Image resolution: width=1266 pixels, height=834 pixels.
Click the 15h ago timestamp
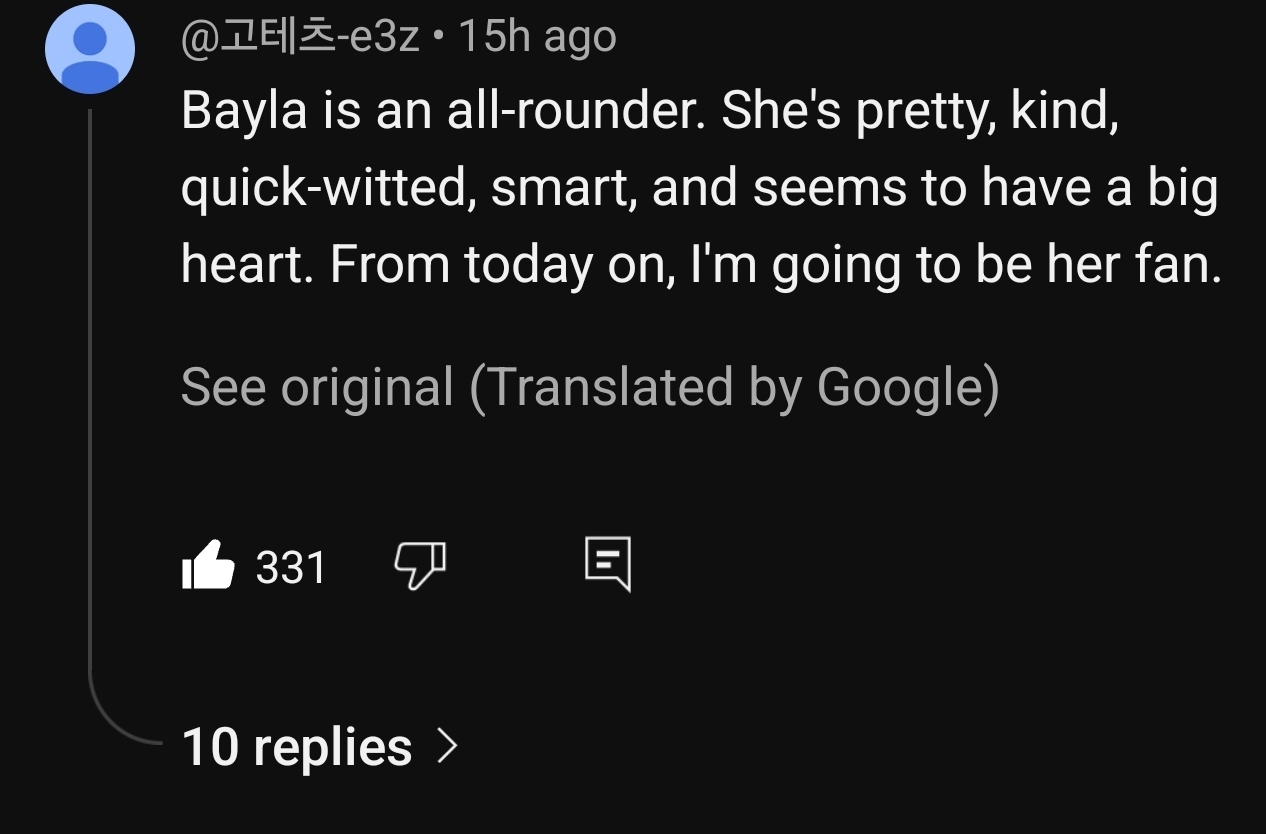(537, 38)
